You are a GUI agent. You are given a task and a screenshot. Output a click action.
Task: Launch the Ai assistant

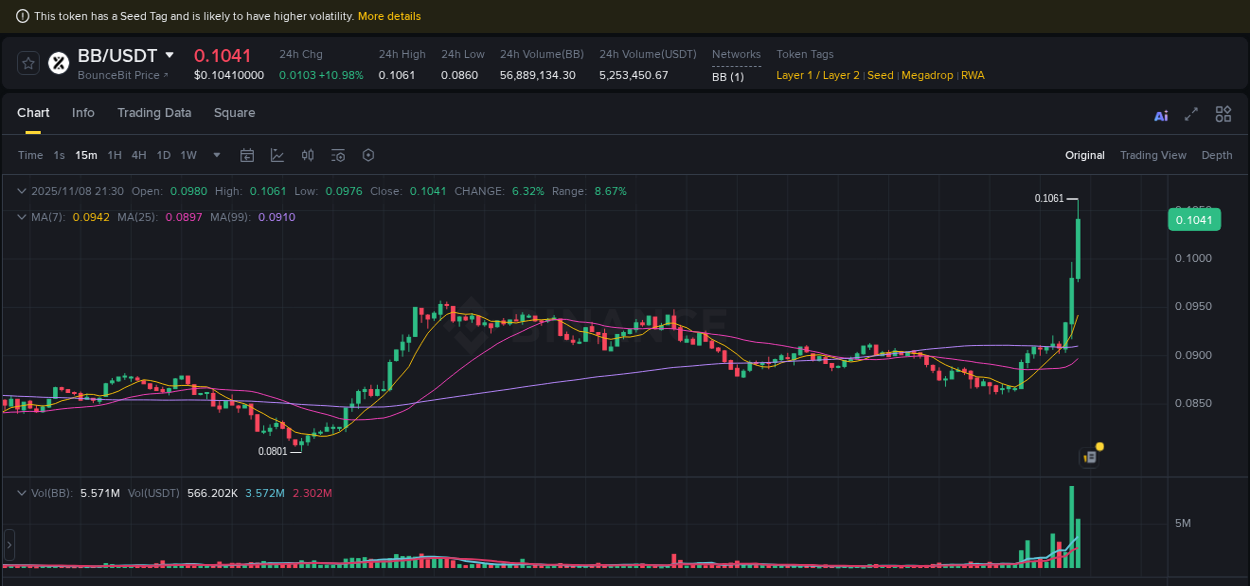1160,114
